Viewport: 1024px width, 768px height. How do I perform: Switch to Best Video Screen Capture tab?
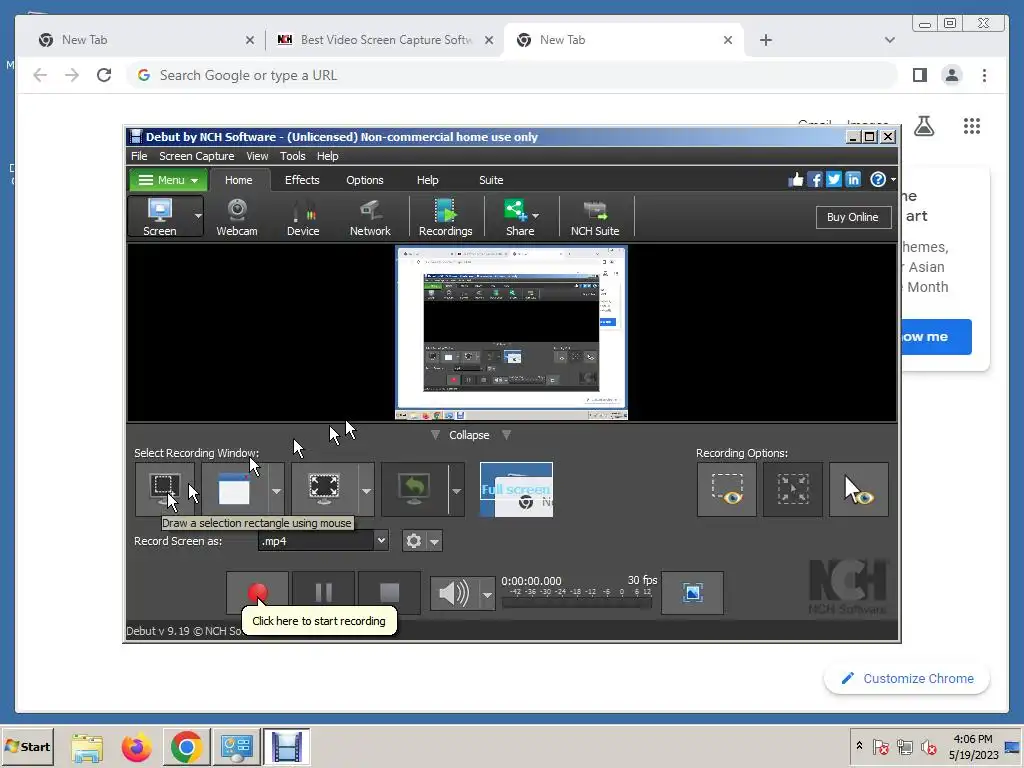(x=385, y=40)
